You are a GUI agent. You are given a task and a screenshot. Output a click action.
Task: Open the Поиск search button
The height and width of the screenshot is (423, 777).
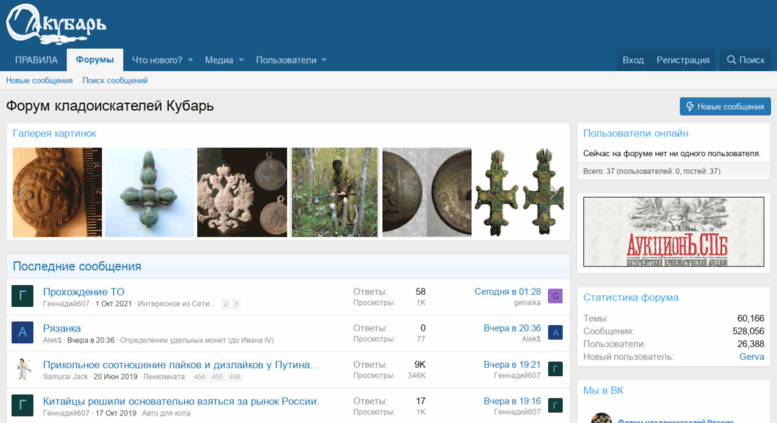(745, 60)
